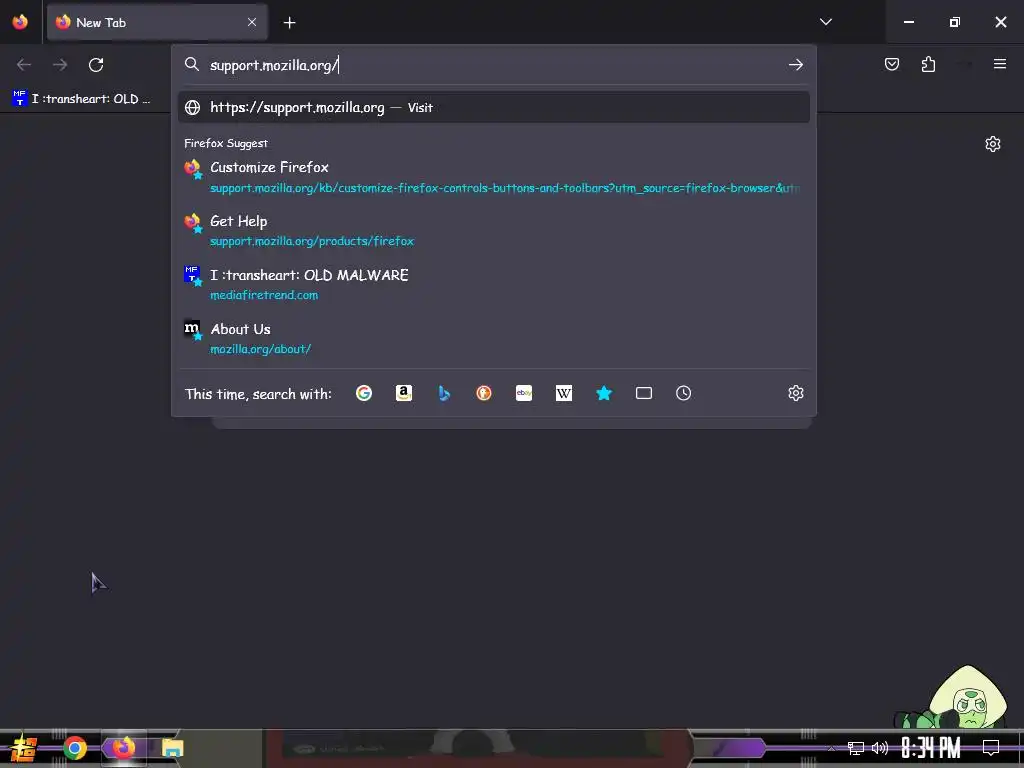Open network icon in system tray

855,748
